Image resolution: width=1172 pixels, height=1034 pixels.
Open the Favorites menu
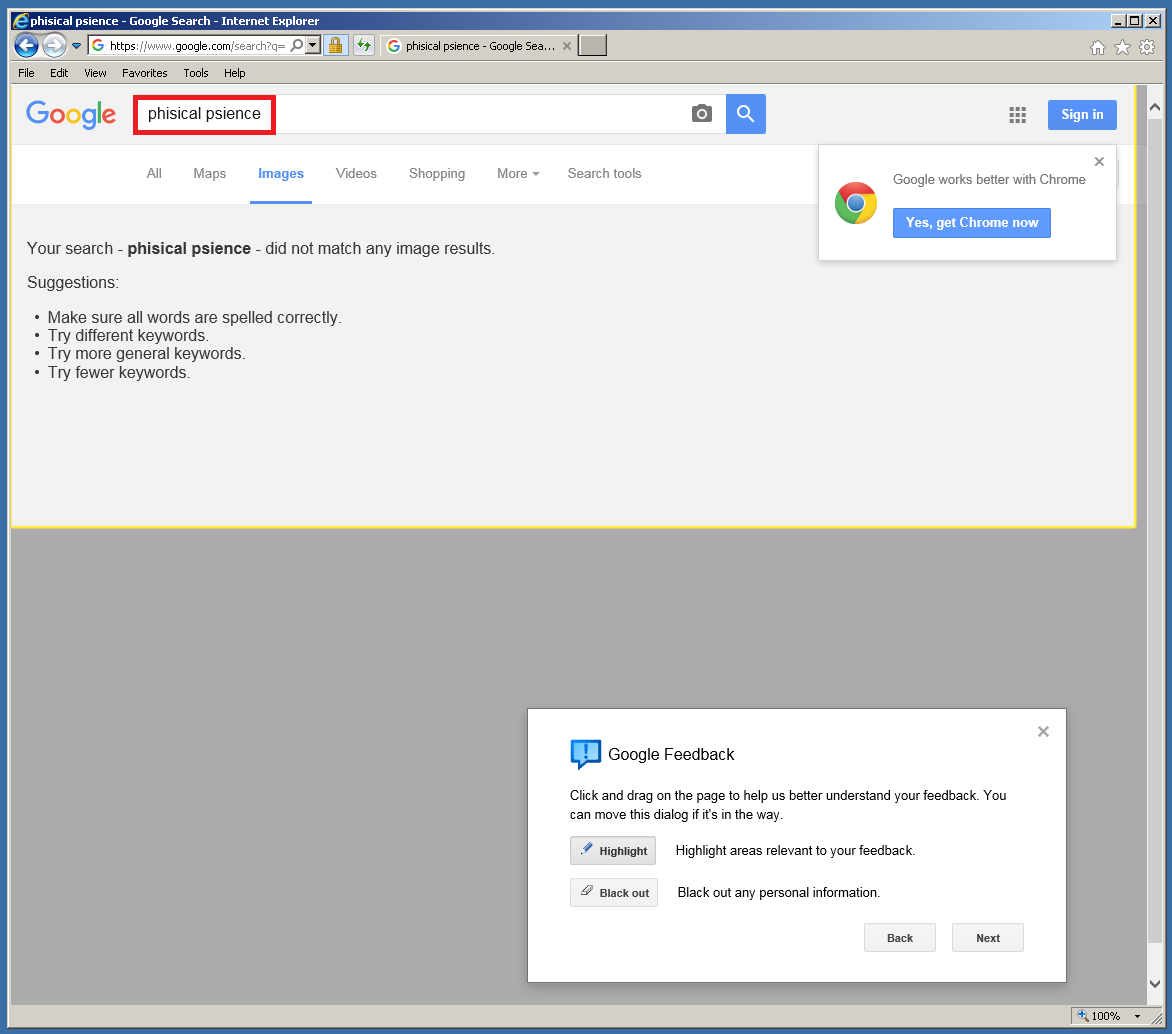(144, 73)
